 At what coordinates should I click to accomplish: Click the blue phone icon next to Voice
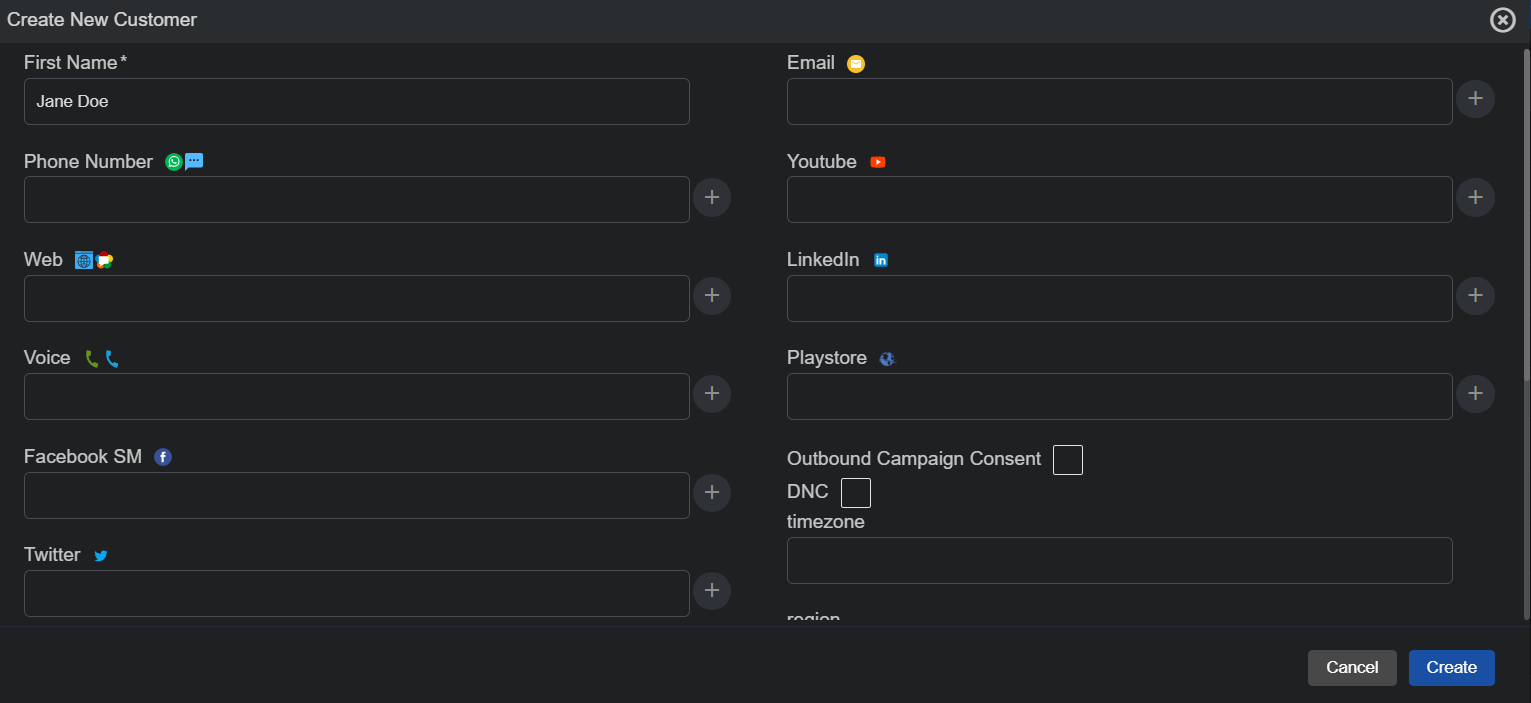(112, 359)
